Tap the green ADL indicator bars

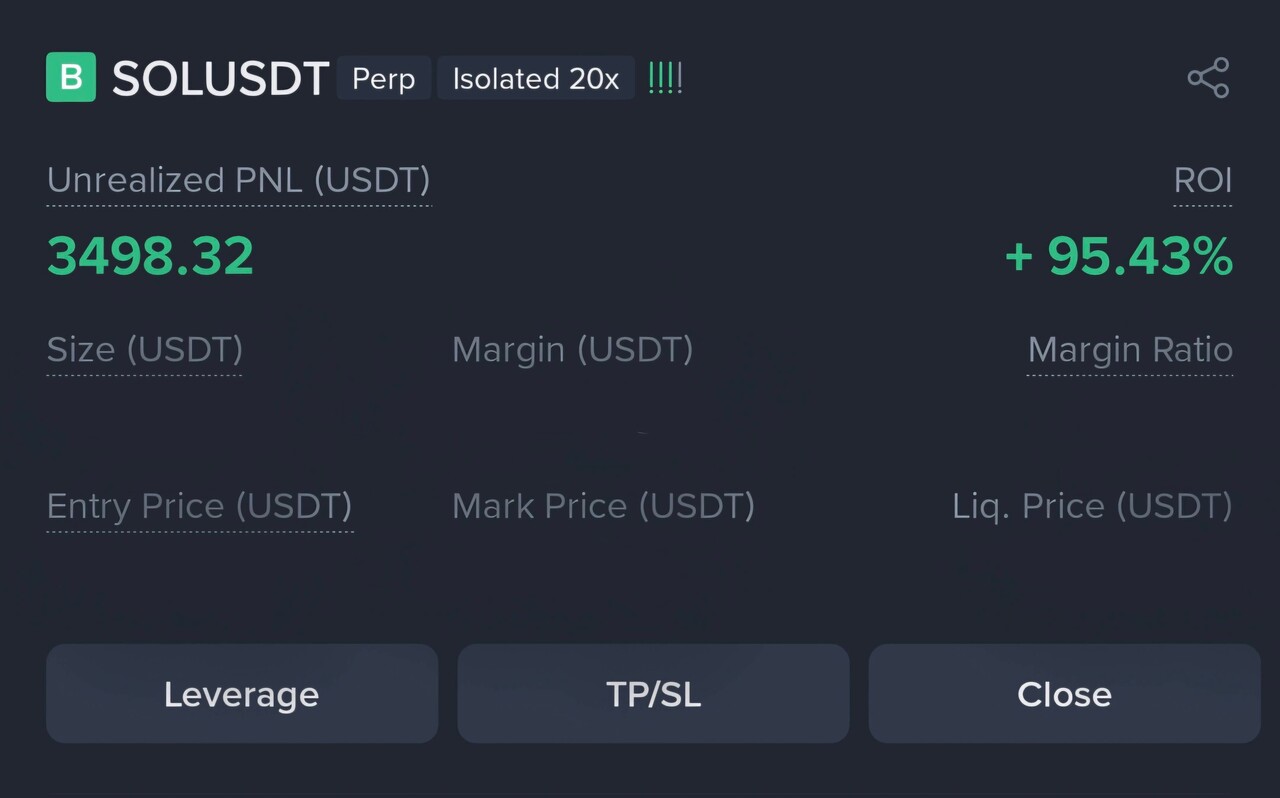tap(665, 78)
